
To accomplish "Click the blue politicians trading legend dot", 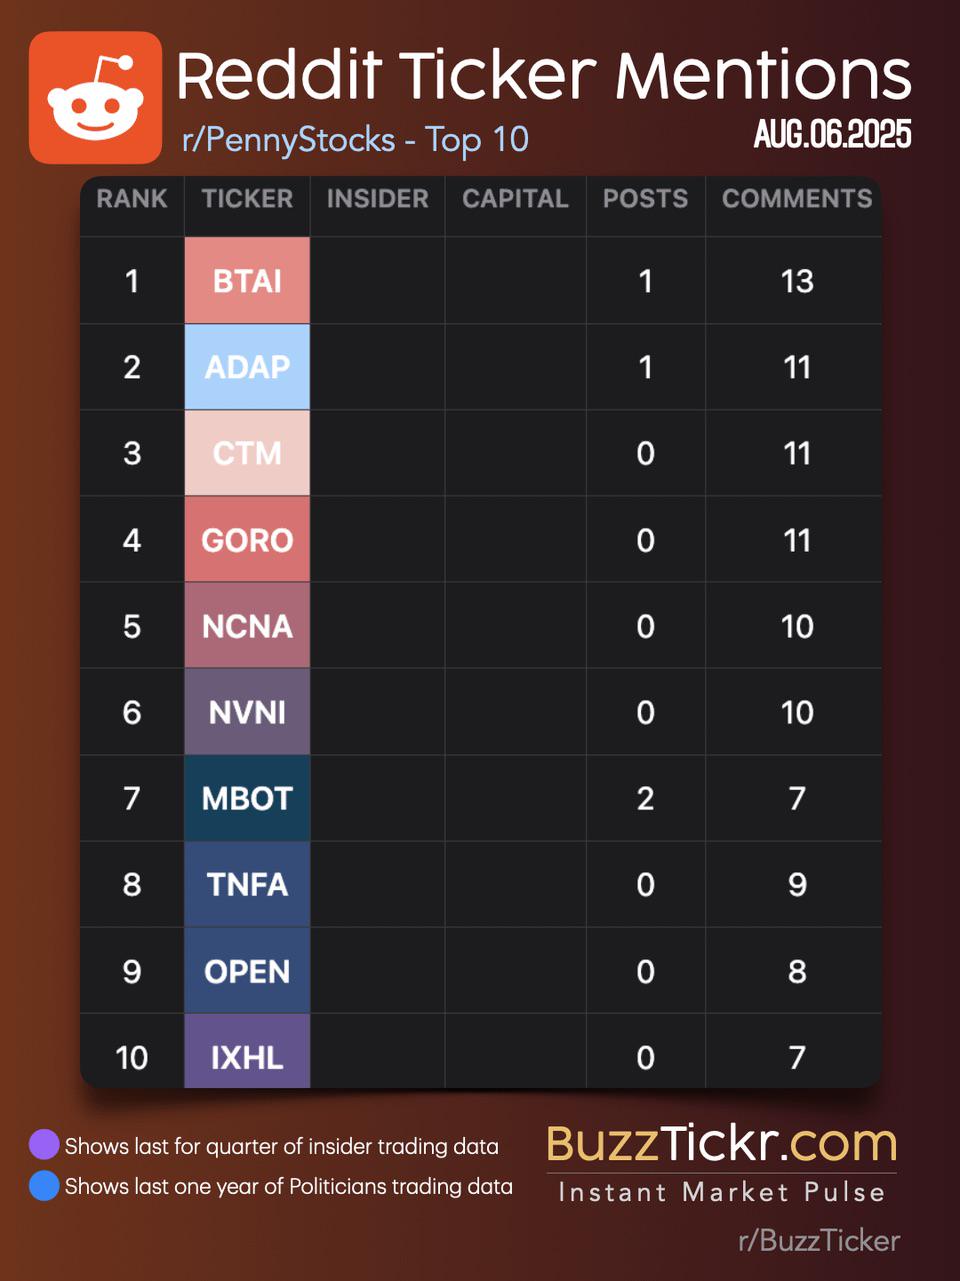I will click(x=44, y=1185).
